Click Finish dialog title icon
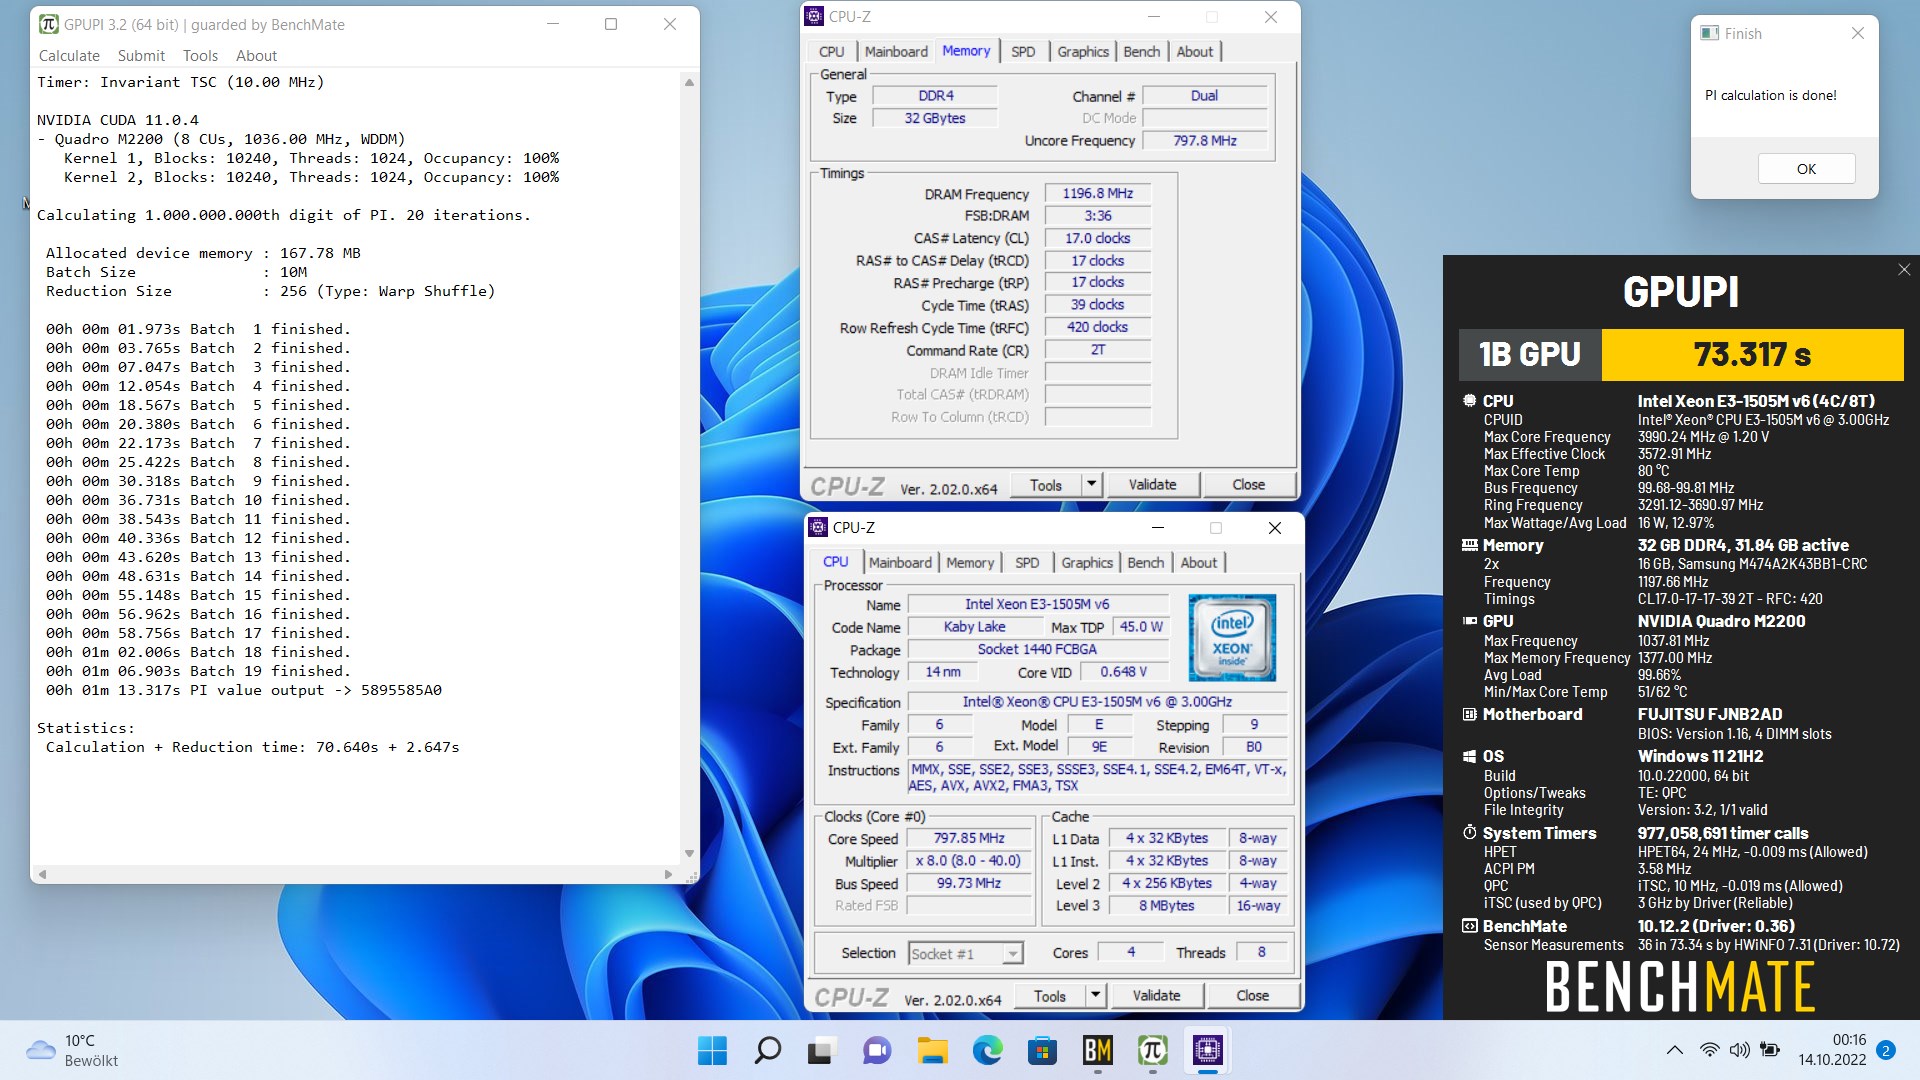This screenshot has height=1080, width=1920. coord(1709,33)
